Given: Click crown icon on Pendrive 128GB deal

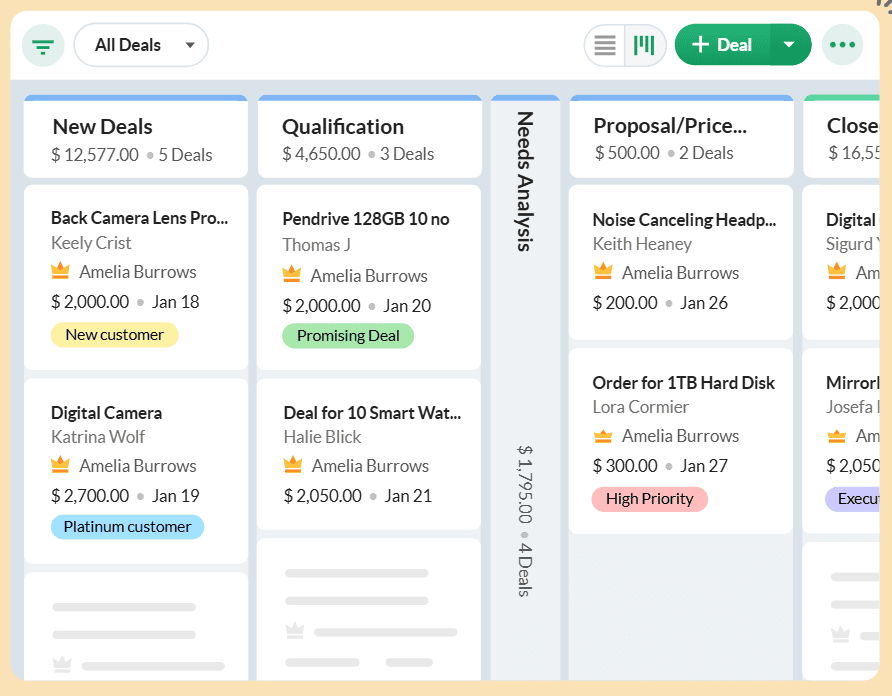Looking at the screenshot, I should point(292,275).
